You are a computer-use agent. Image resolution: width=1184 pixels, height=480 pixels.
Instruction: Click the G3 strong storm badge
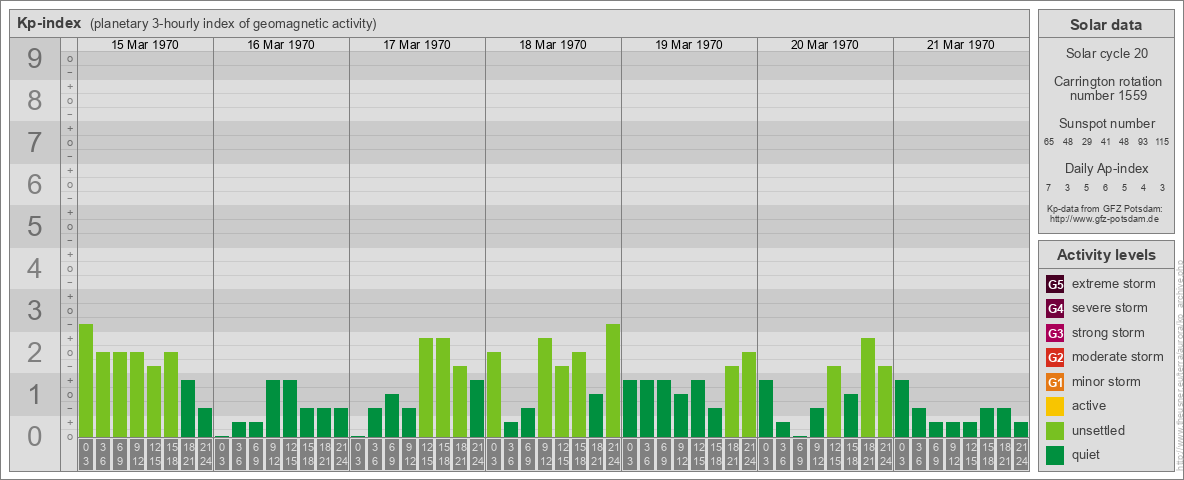pos(1056,333)
